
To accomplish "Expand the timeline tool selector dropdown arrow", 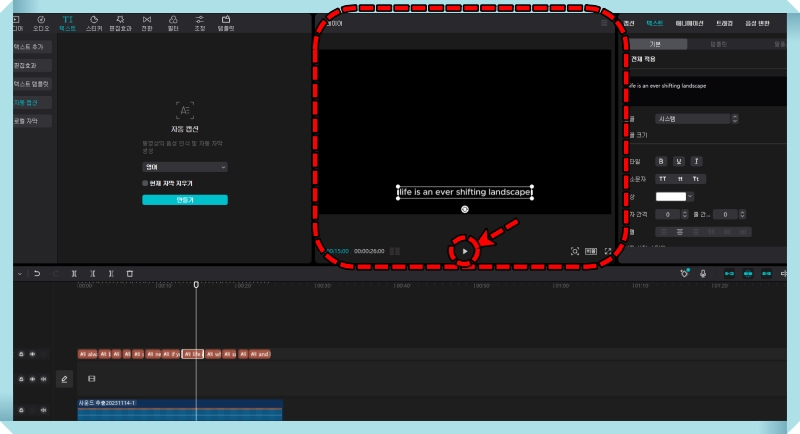I will pos(20,274).
